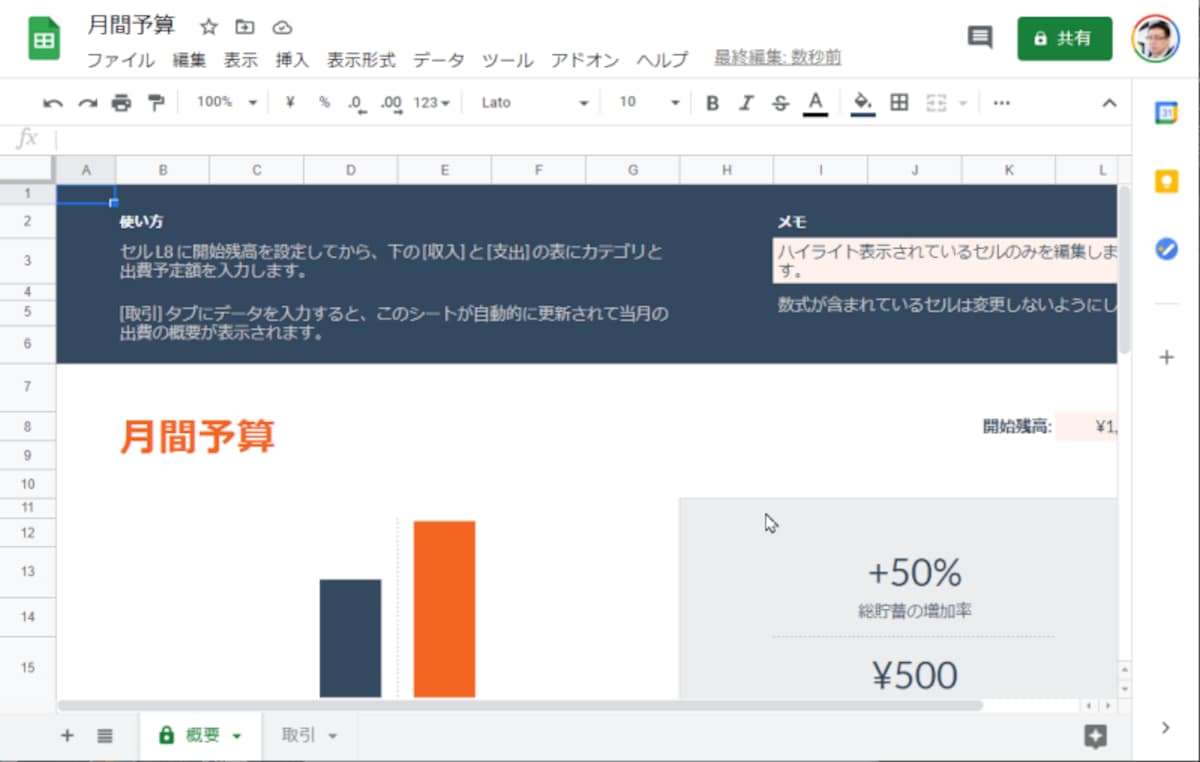Toggle bold formatting
Viewport: 1200px width, 762px height.
pos(712,102)
